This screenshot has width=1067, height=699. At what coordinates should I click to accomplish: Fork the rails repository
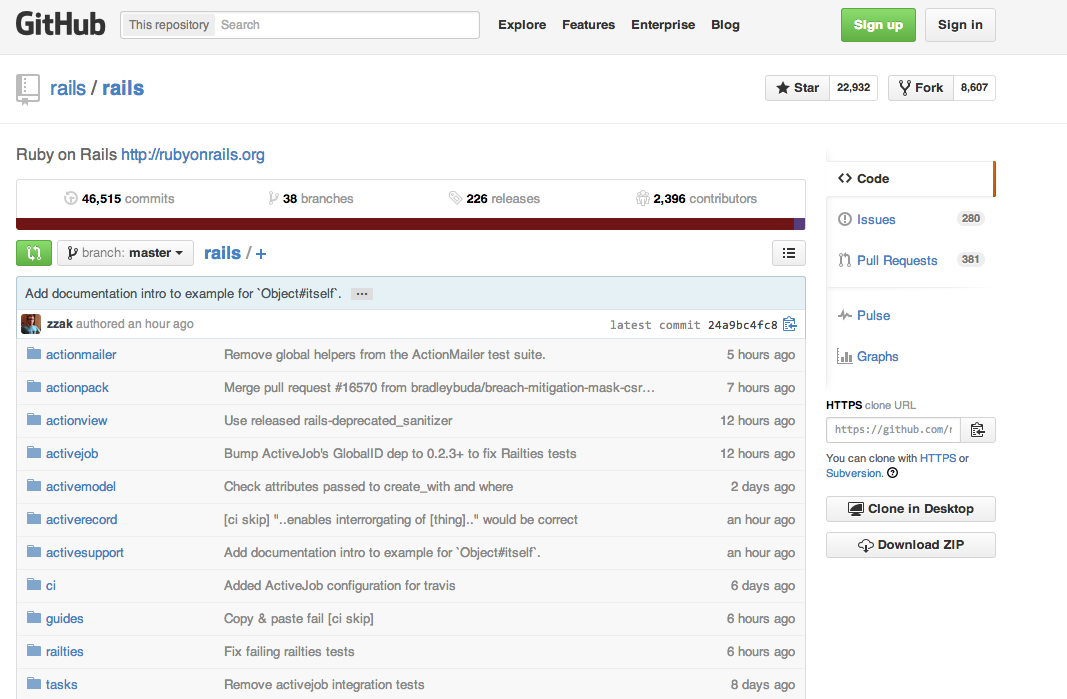tap(919, 87)
